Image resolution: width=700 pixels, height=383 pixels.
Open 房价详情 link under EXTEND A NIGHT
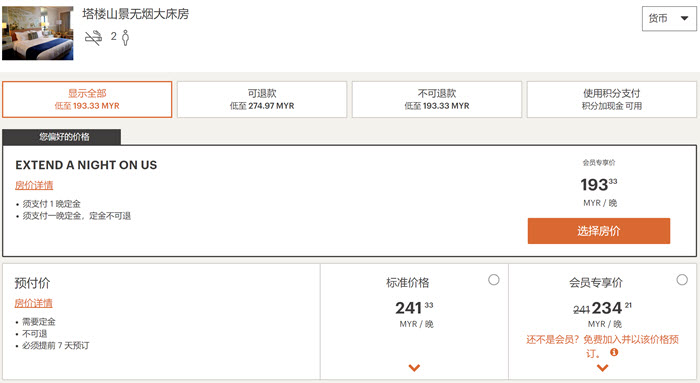pyautogui.click(x=34, y=185)
